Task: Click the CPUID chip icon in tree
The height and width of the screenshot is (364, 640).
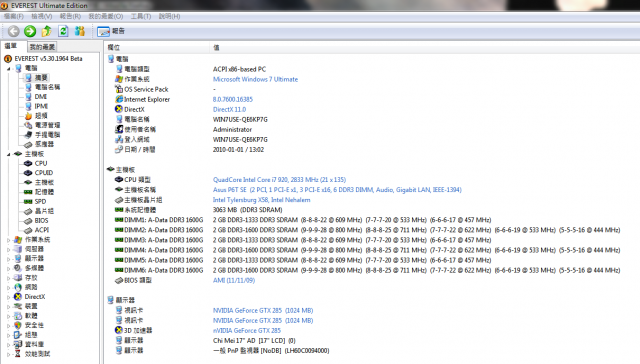Action: [28, 173]
